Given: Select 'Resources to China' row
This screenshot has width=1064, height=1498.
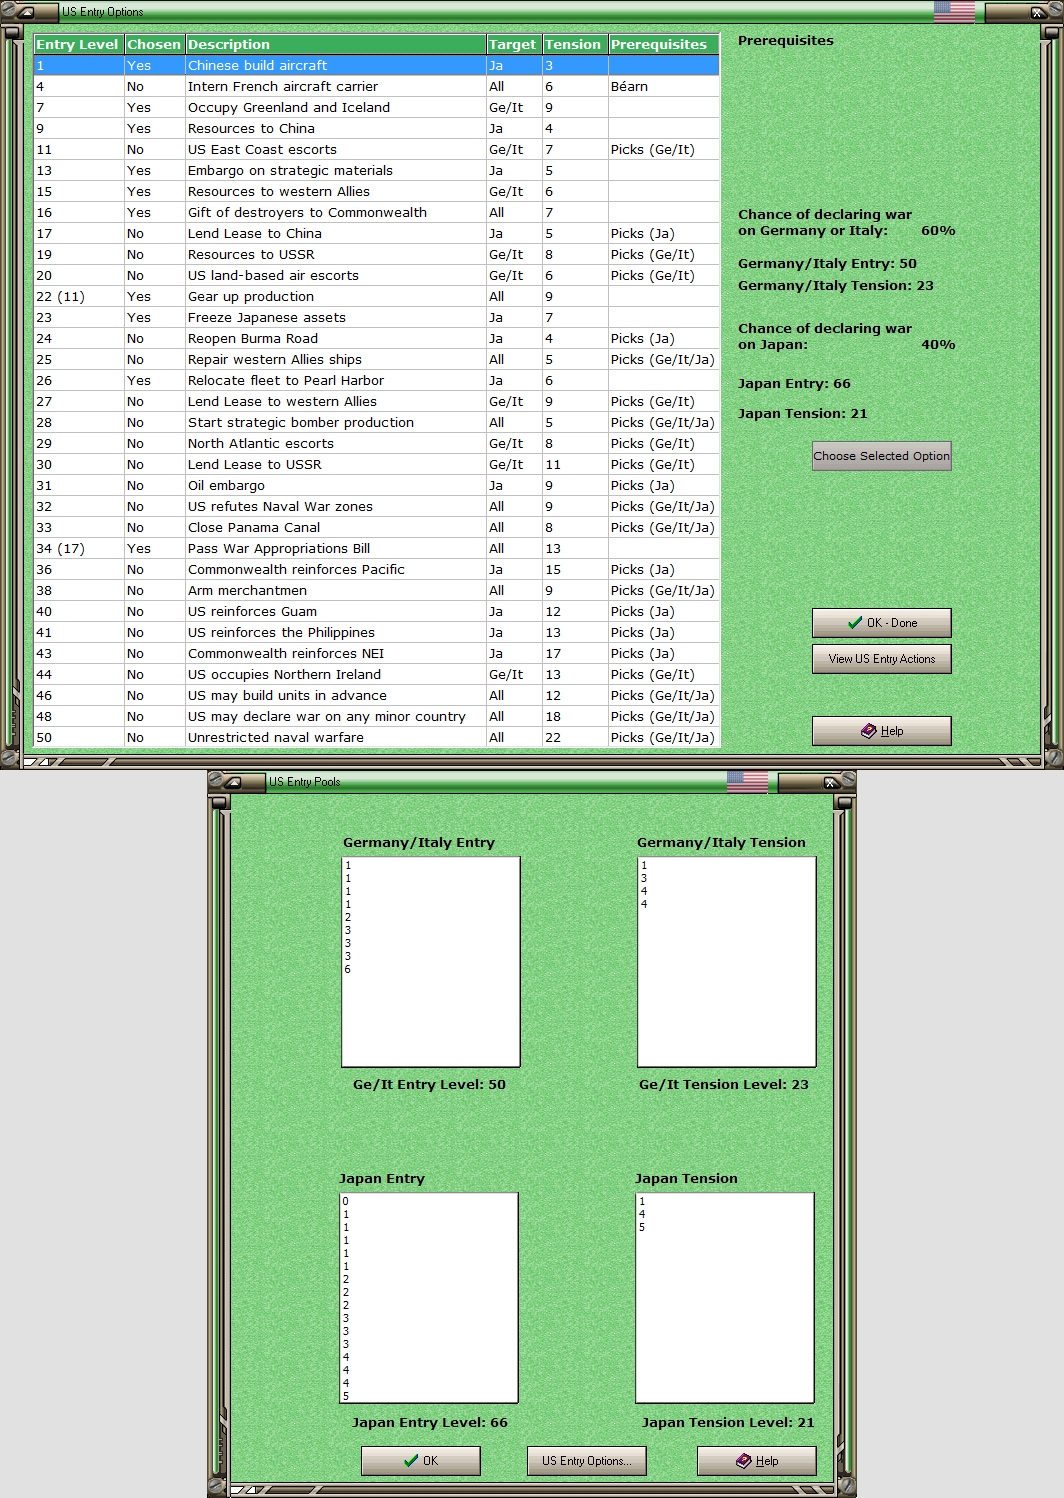Looking at the screenshot, I should (377, 128).
